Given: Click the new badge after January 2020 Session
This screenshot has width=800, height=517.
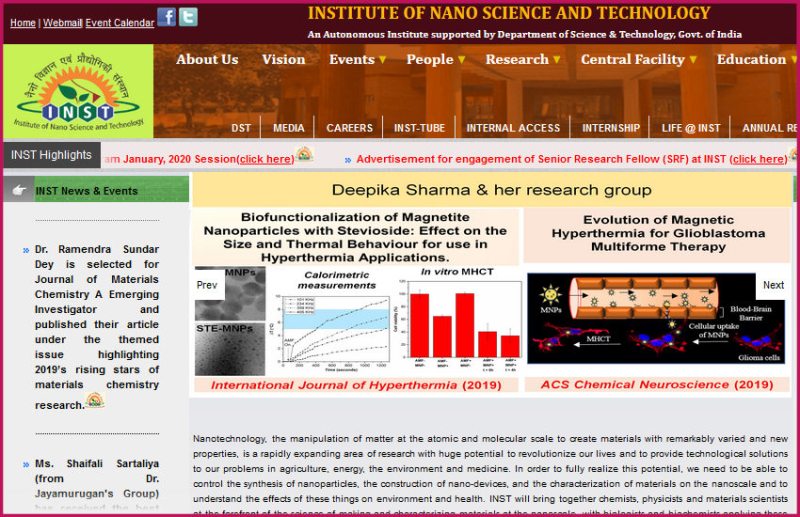Looking at the screenshot, I should [x=304, y=155].
